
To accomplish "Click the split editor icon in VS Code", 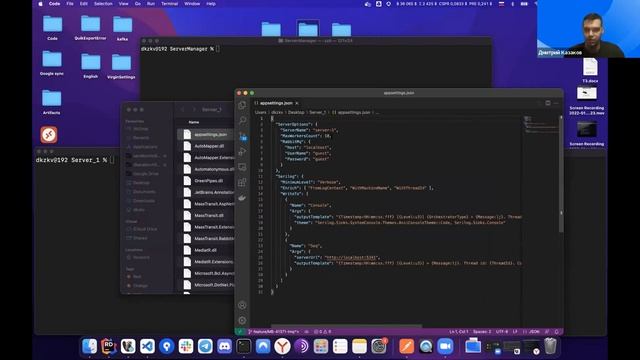I will (x=548, y=103).
